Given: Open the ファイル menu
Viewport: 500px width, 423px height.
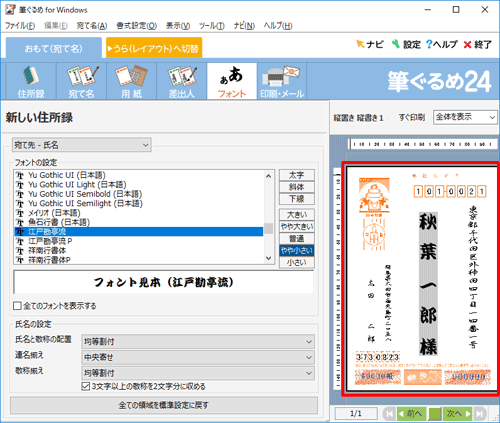Looking at the screenshot, I should pos(20,26).
